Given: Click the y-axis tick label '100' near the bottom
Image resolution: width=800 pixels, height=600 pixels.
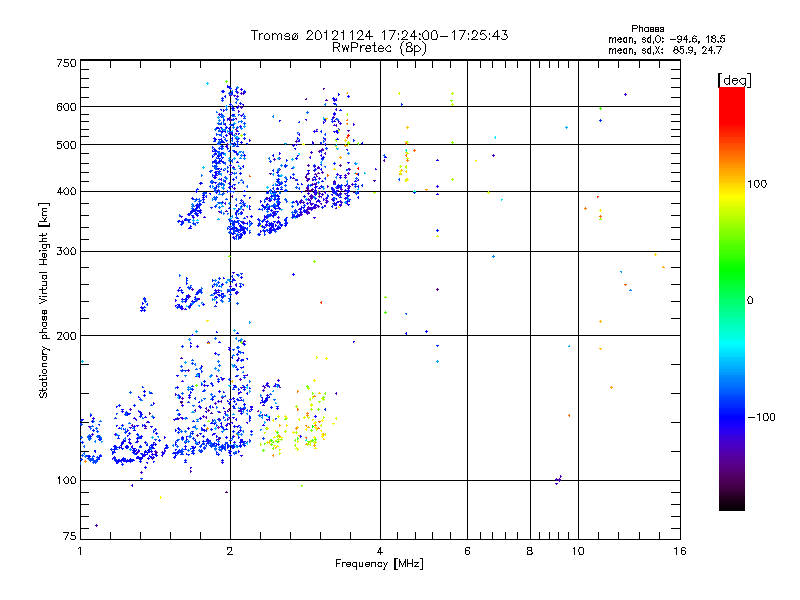Looking at the screenshot, I should tap(66, 481).
